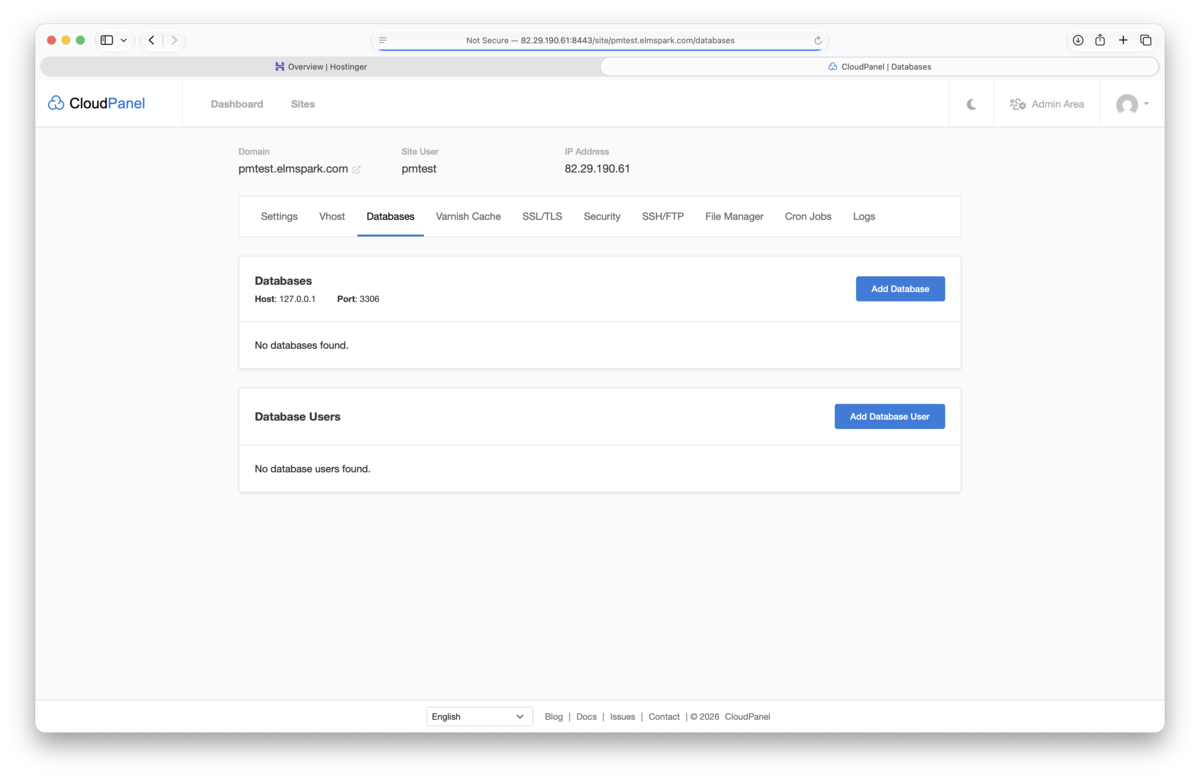
Task: Click the Safari address bar
Action: [600, 41]
